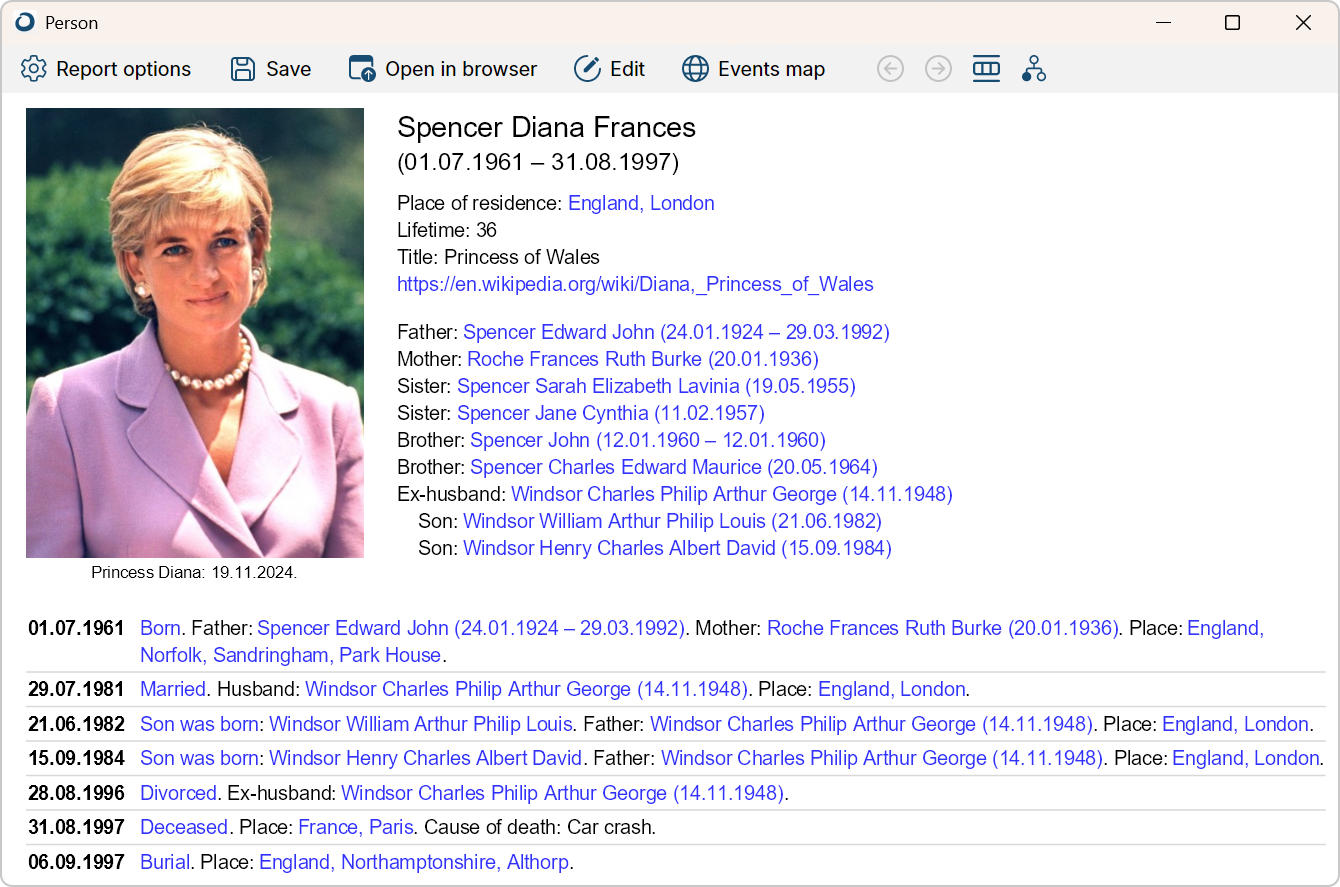Open England, London link in Married row
The height and width of the screenshot is (887, 1340).
coord(892,689)
